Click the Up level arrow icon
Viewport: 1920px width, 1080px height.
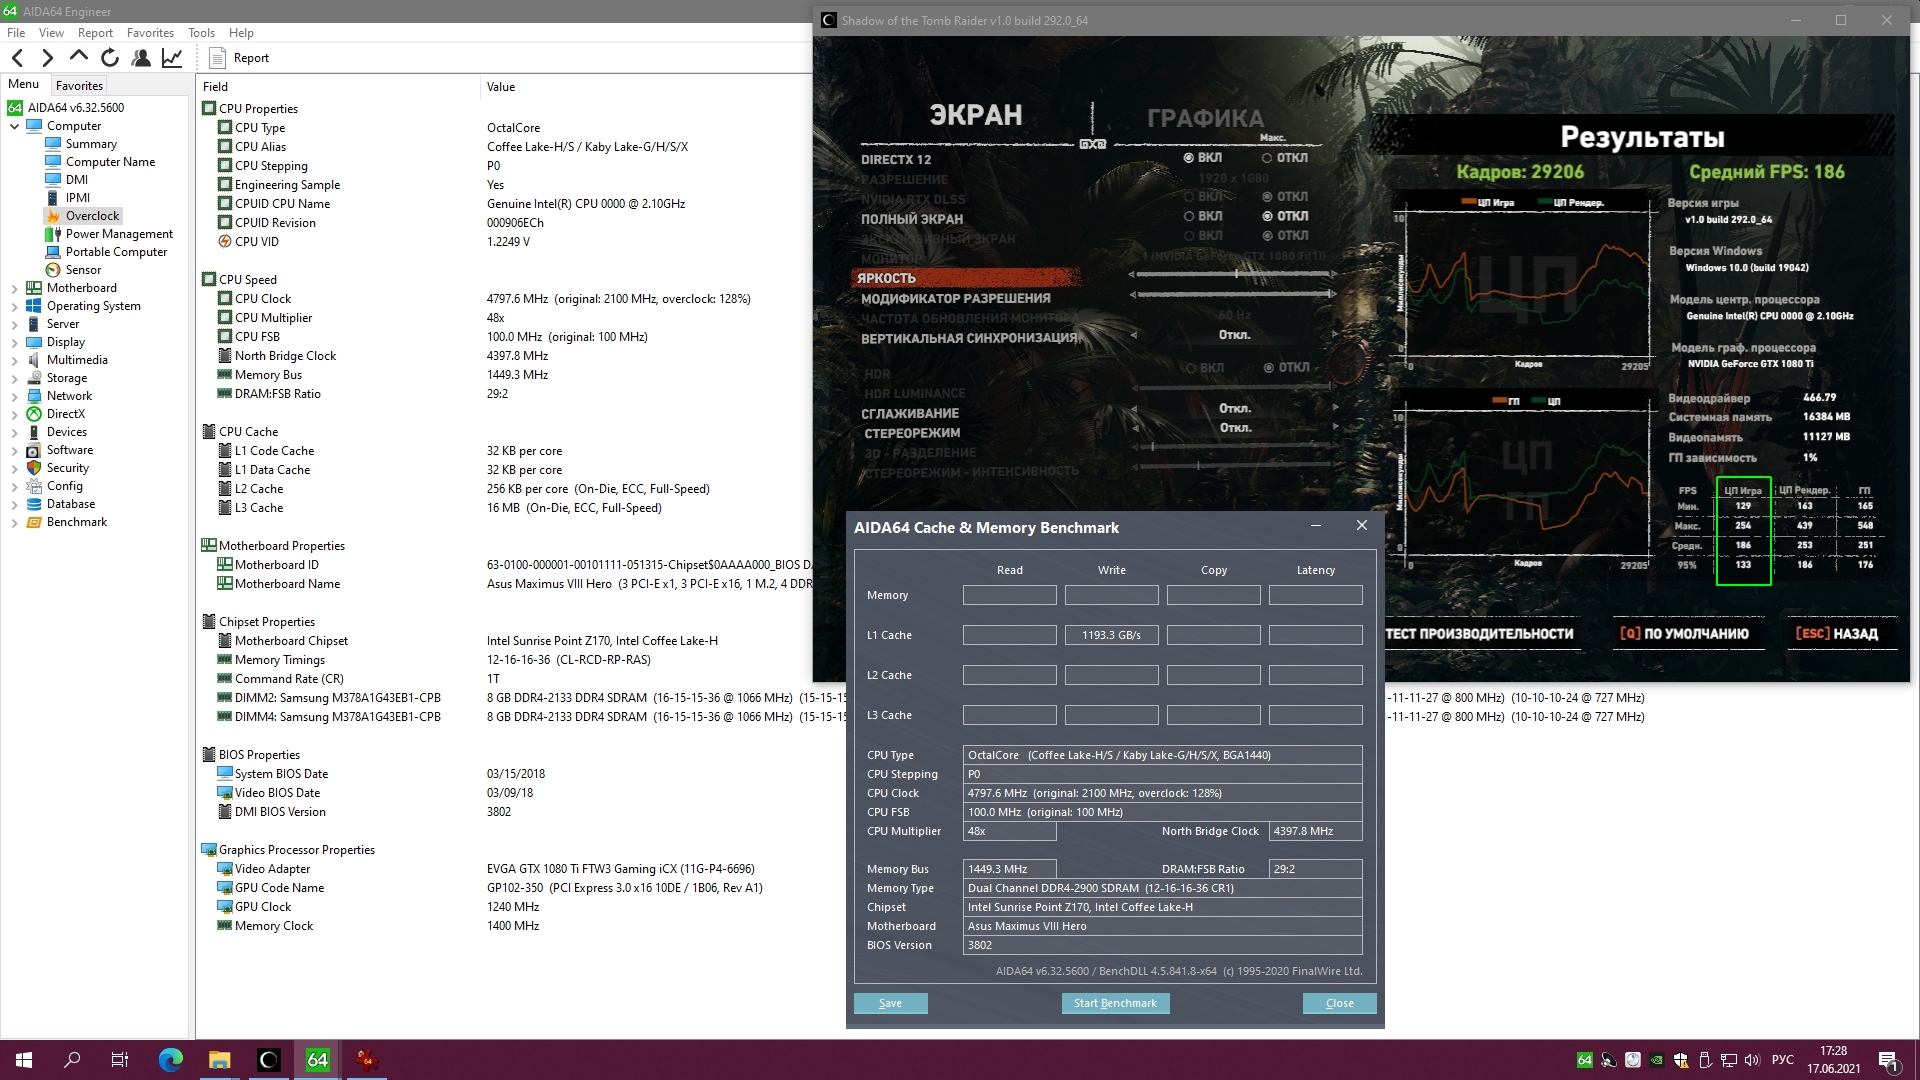78,58
